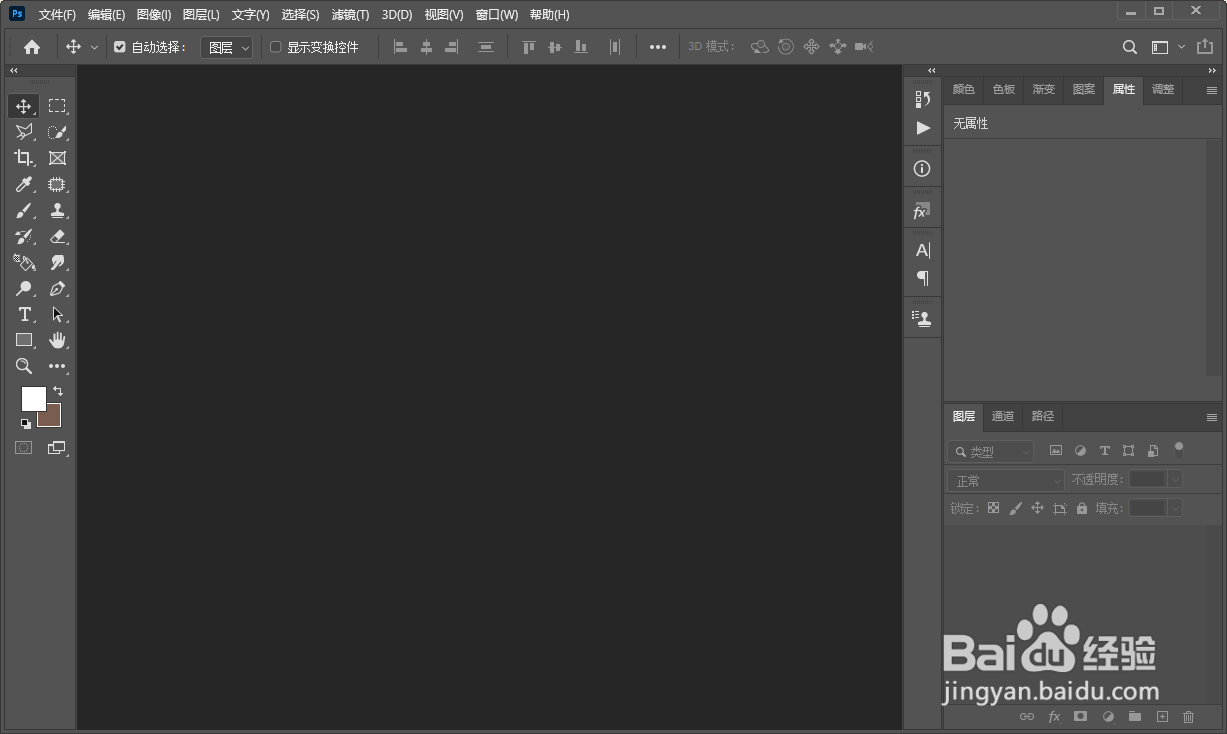The height and width of the screenshot is (734, 1227).
Task: Toggle Quick Mask mode button
Action: click(x=23, y=448)
